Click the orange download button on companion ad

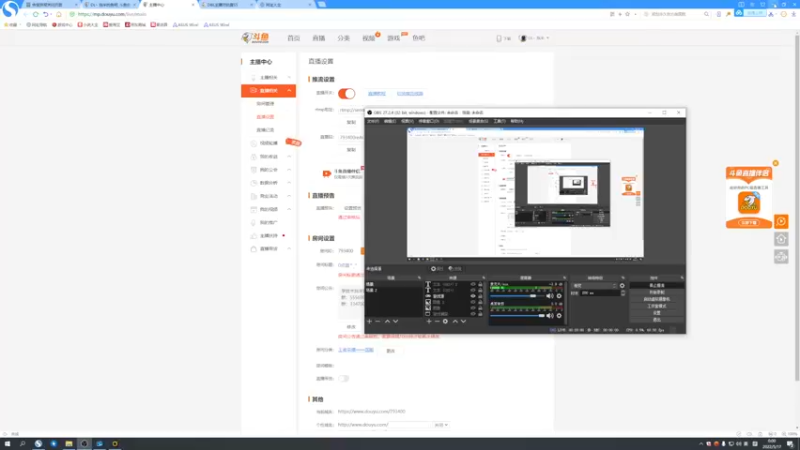[x=749, y=223]
